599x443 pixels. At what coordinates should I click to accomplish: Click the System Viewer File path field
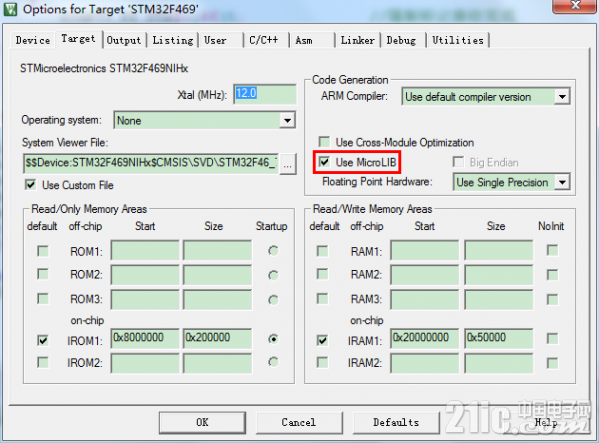(151, 163)
